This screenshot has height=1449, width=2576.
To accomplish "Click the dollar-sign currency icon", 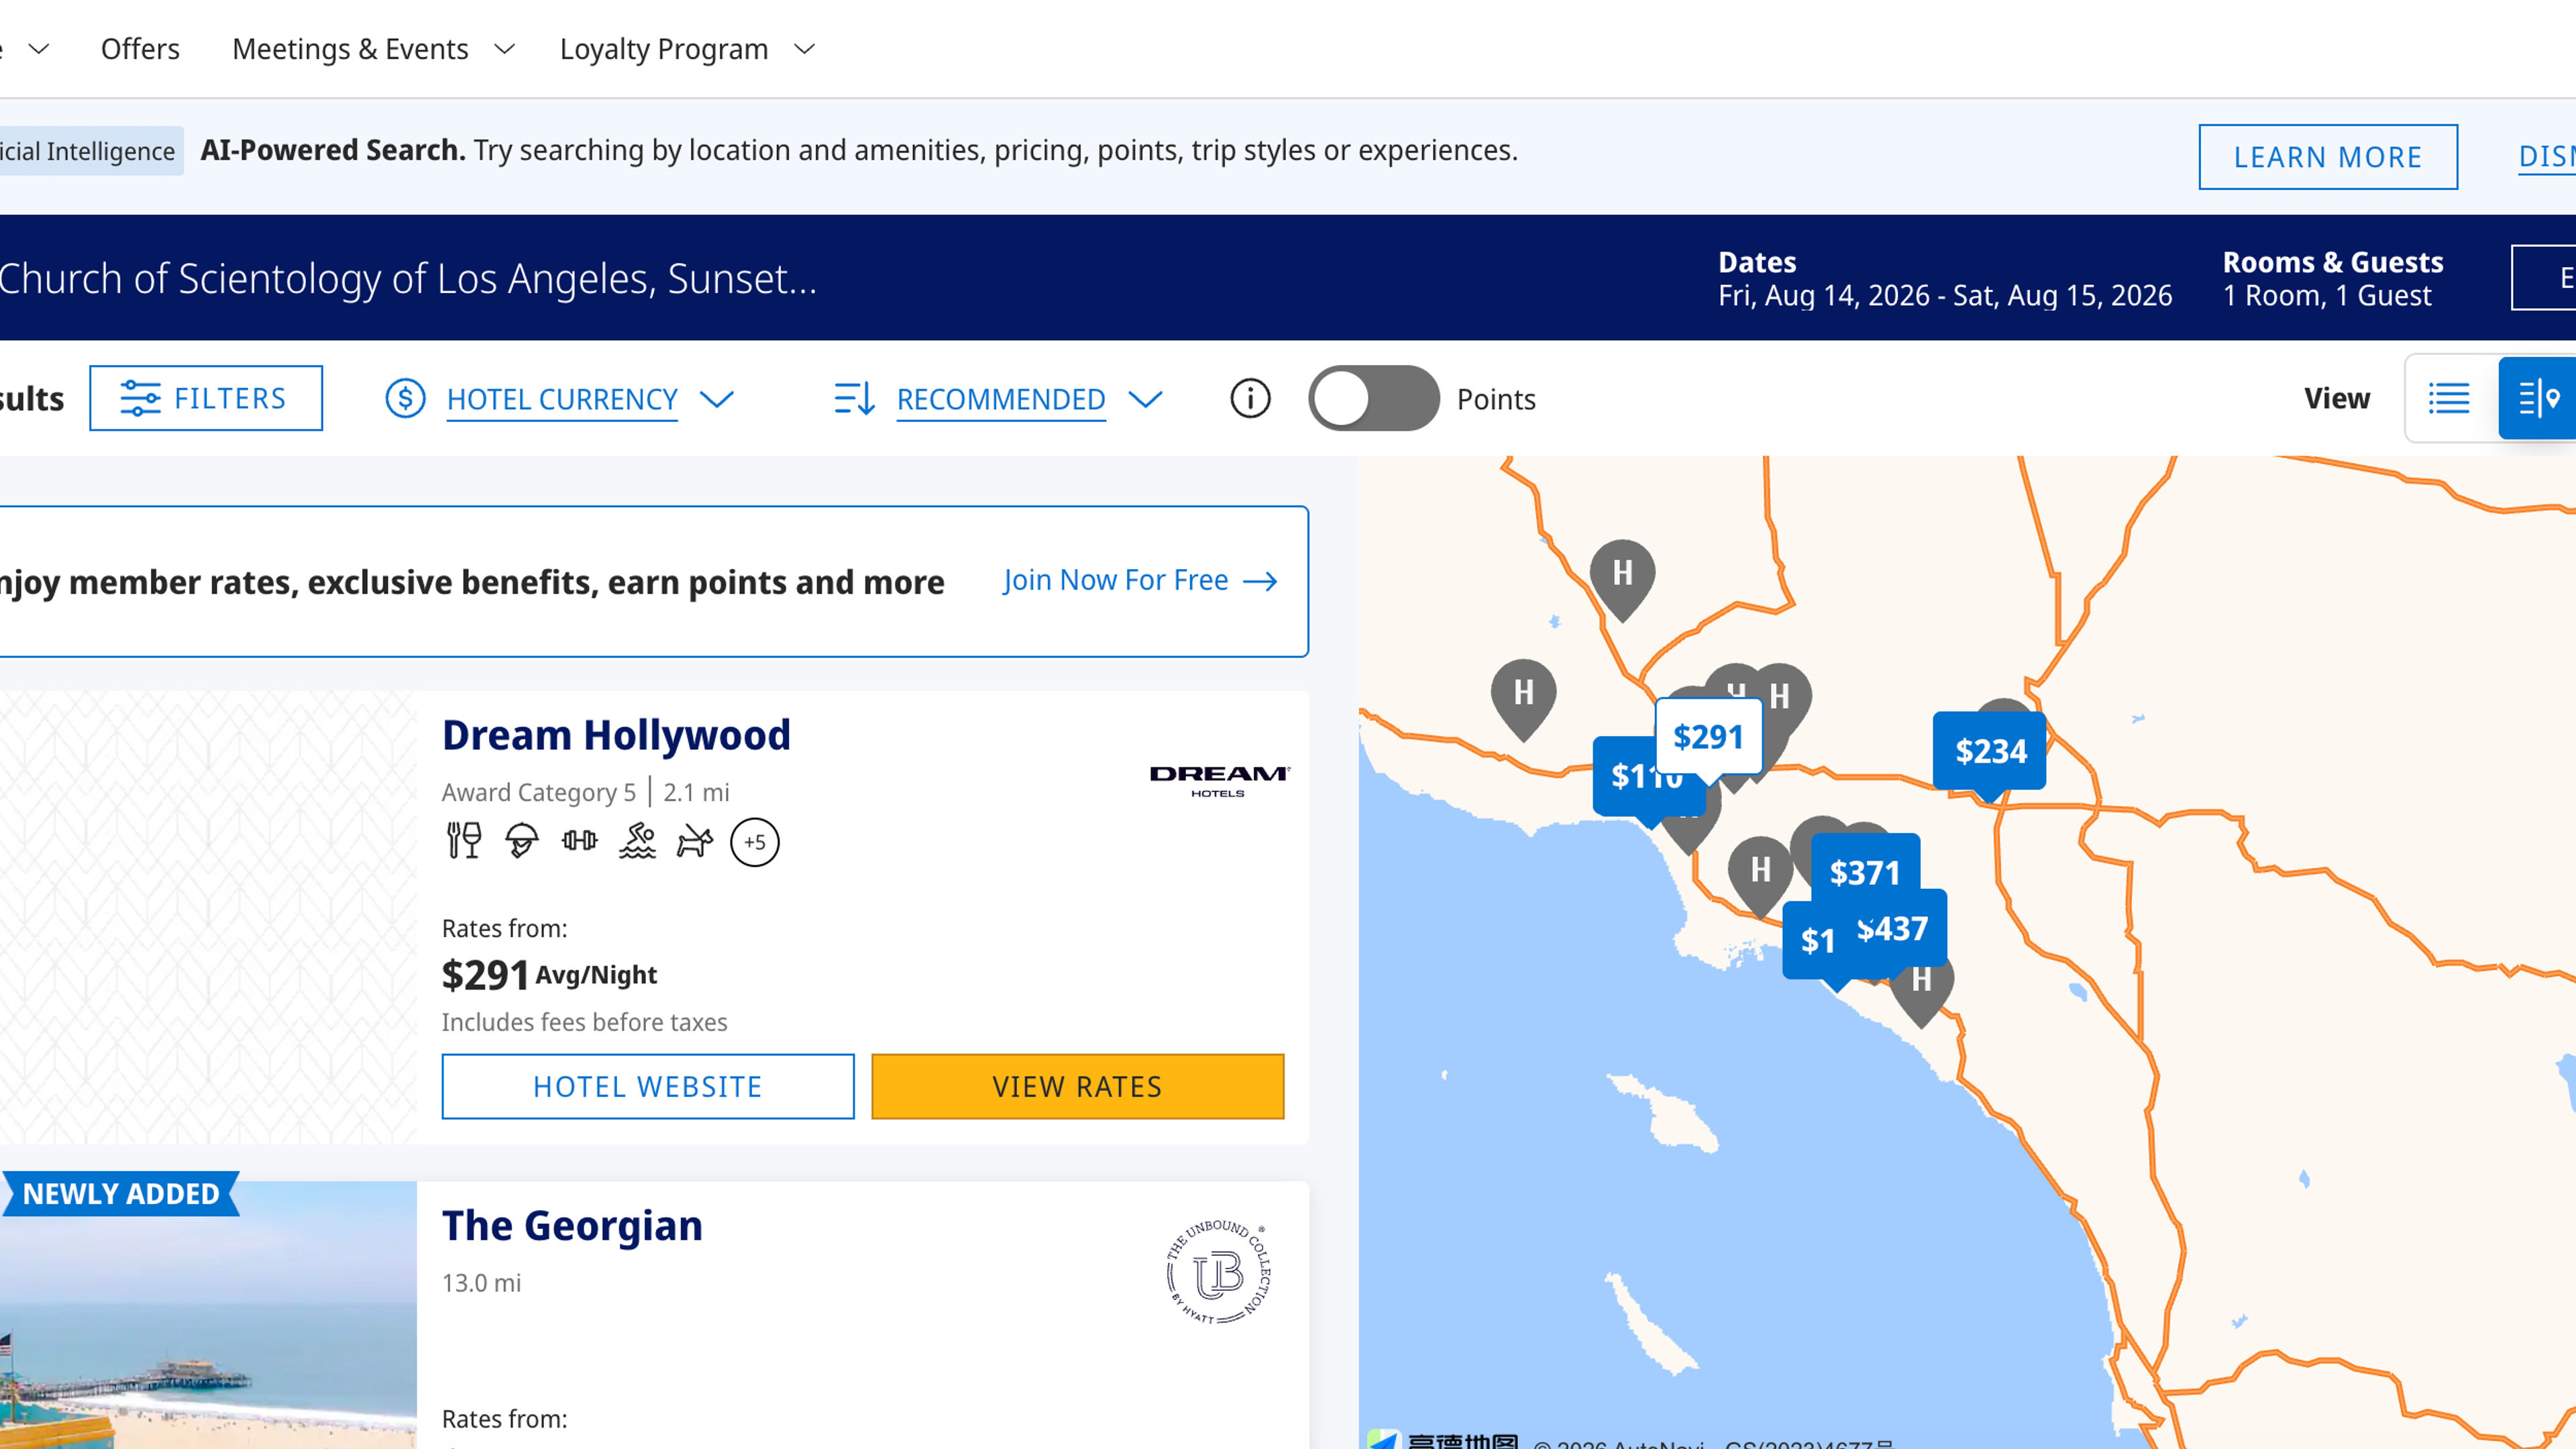I will pos(405,398).
